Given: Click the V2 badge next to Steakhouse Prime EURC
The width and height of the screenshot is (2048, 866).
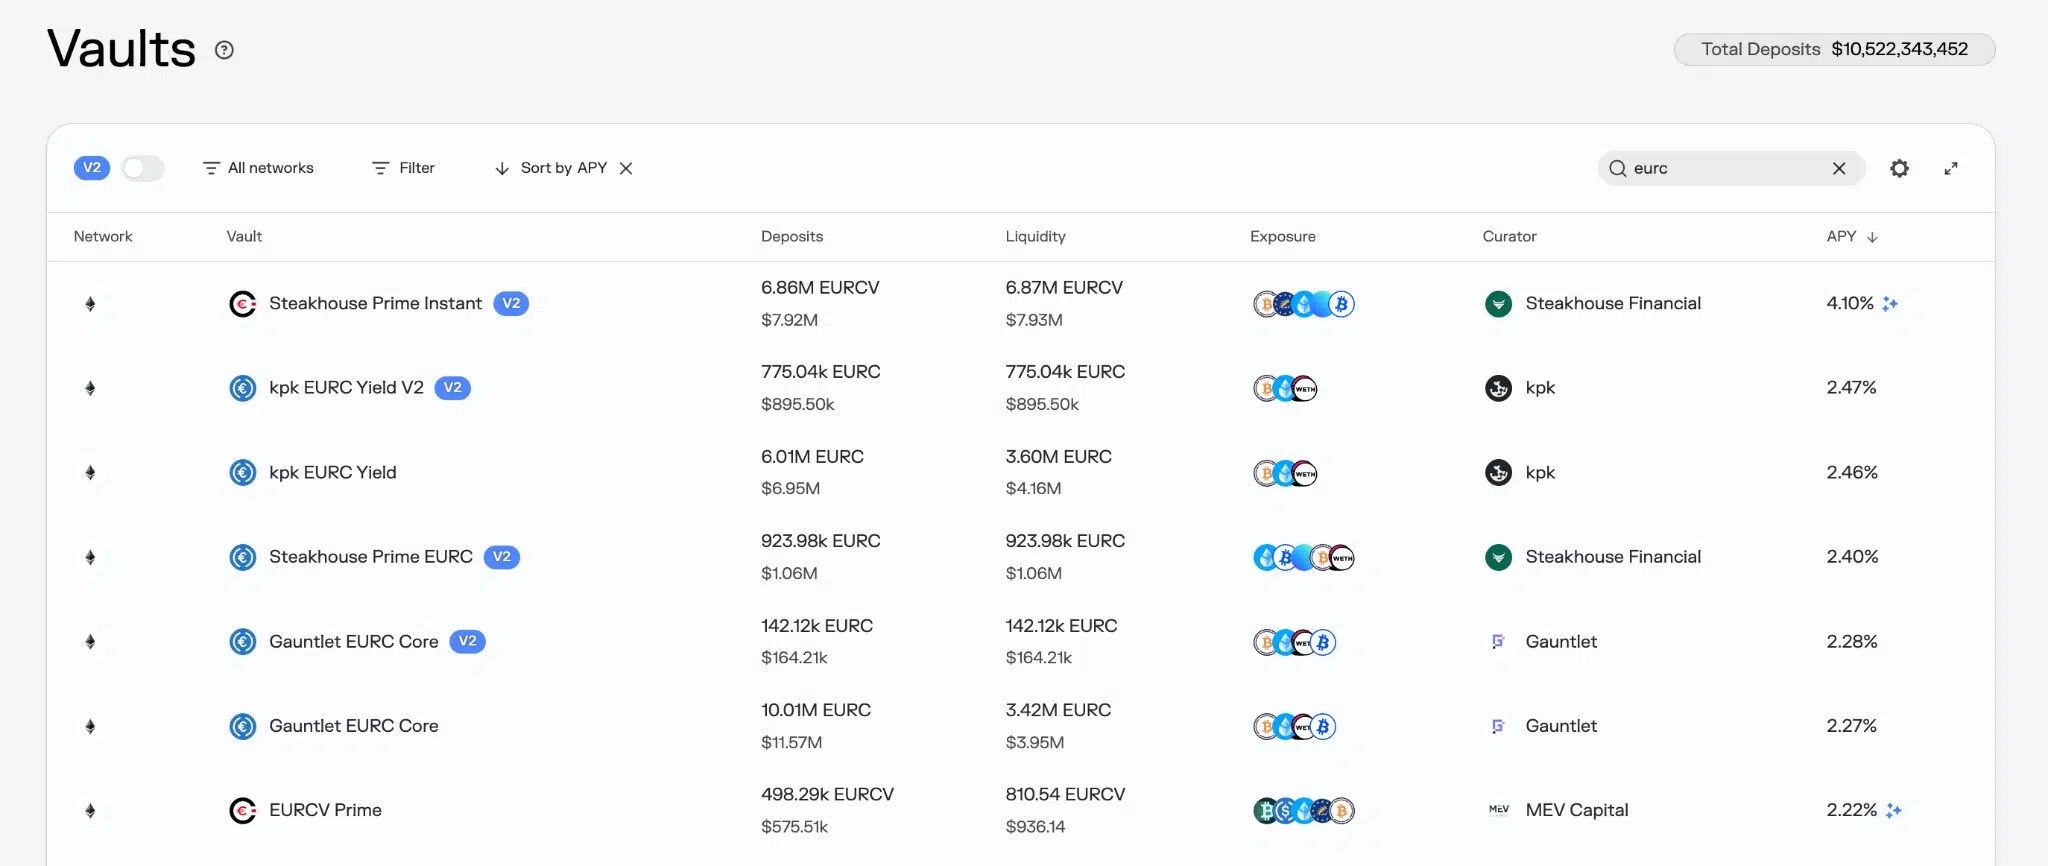Looking at the screenshot, I should (x=501, y=557).
